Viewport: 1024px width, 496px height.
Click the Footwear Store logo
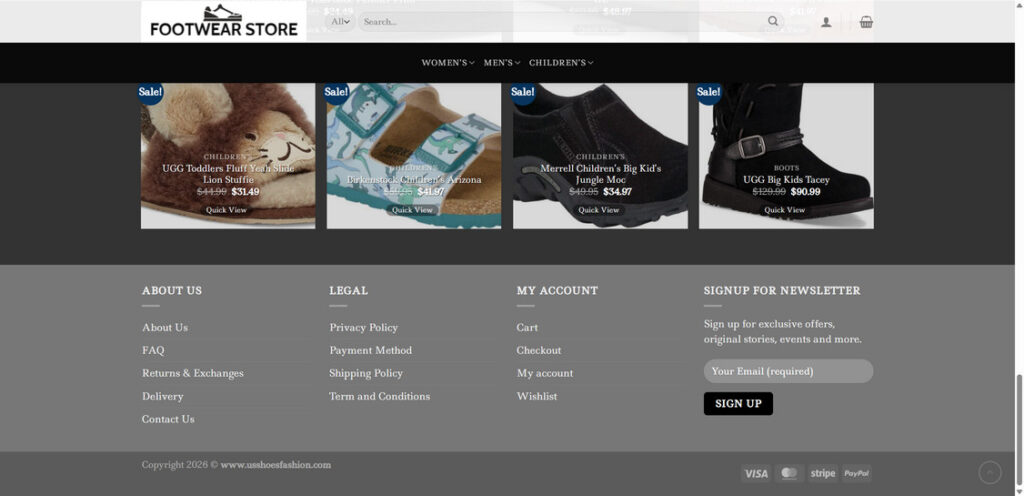coord(223,22)
